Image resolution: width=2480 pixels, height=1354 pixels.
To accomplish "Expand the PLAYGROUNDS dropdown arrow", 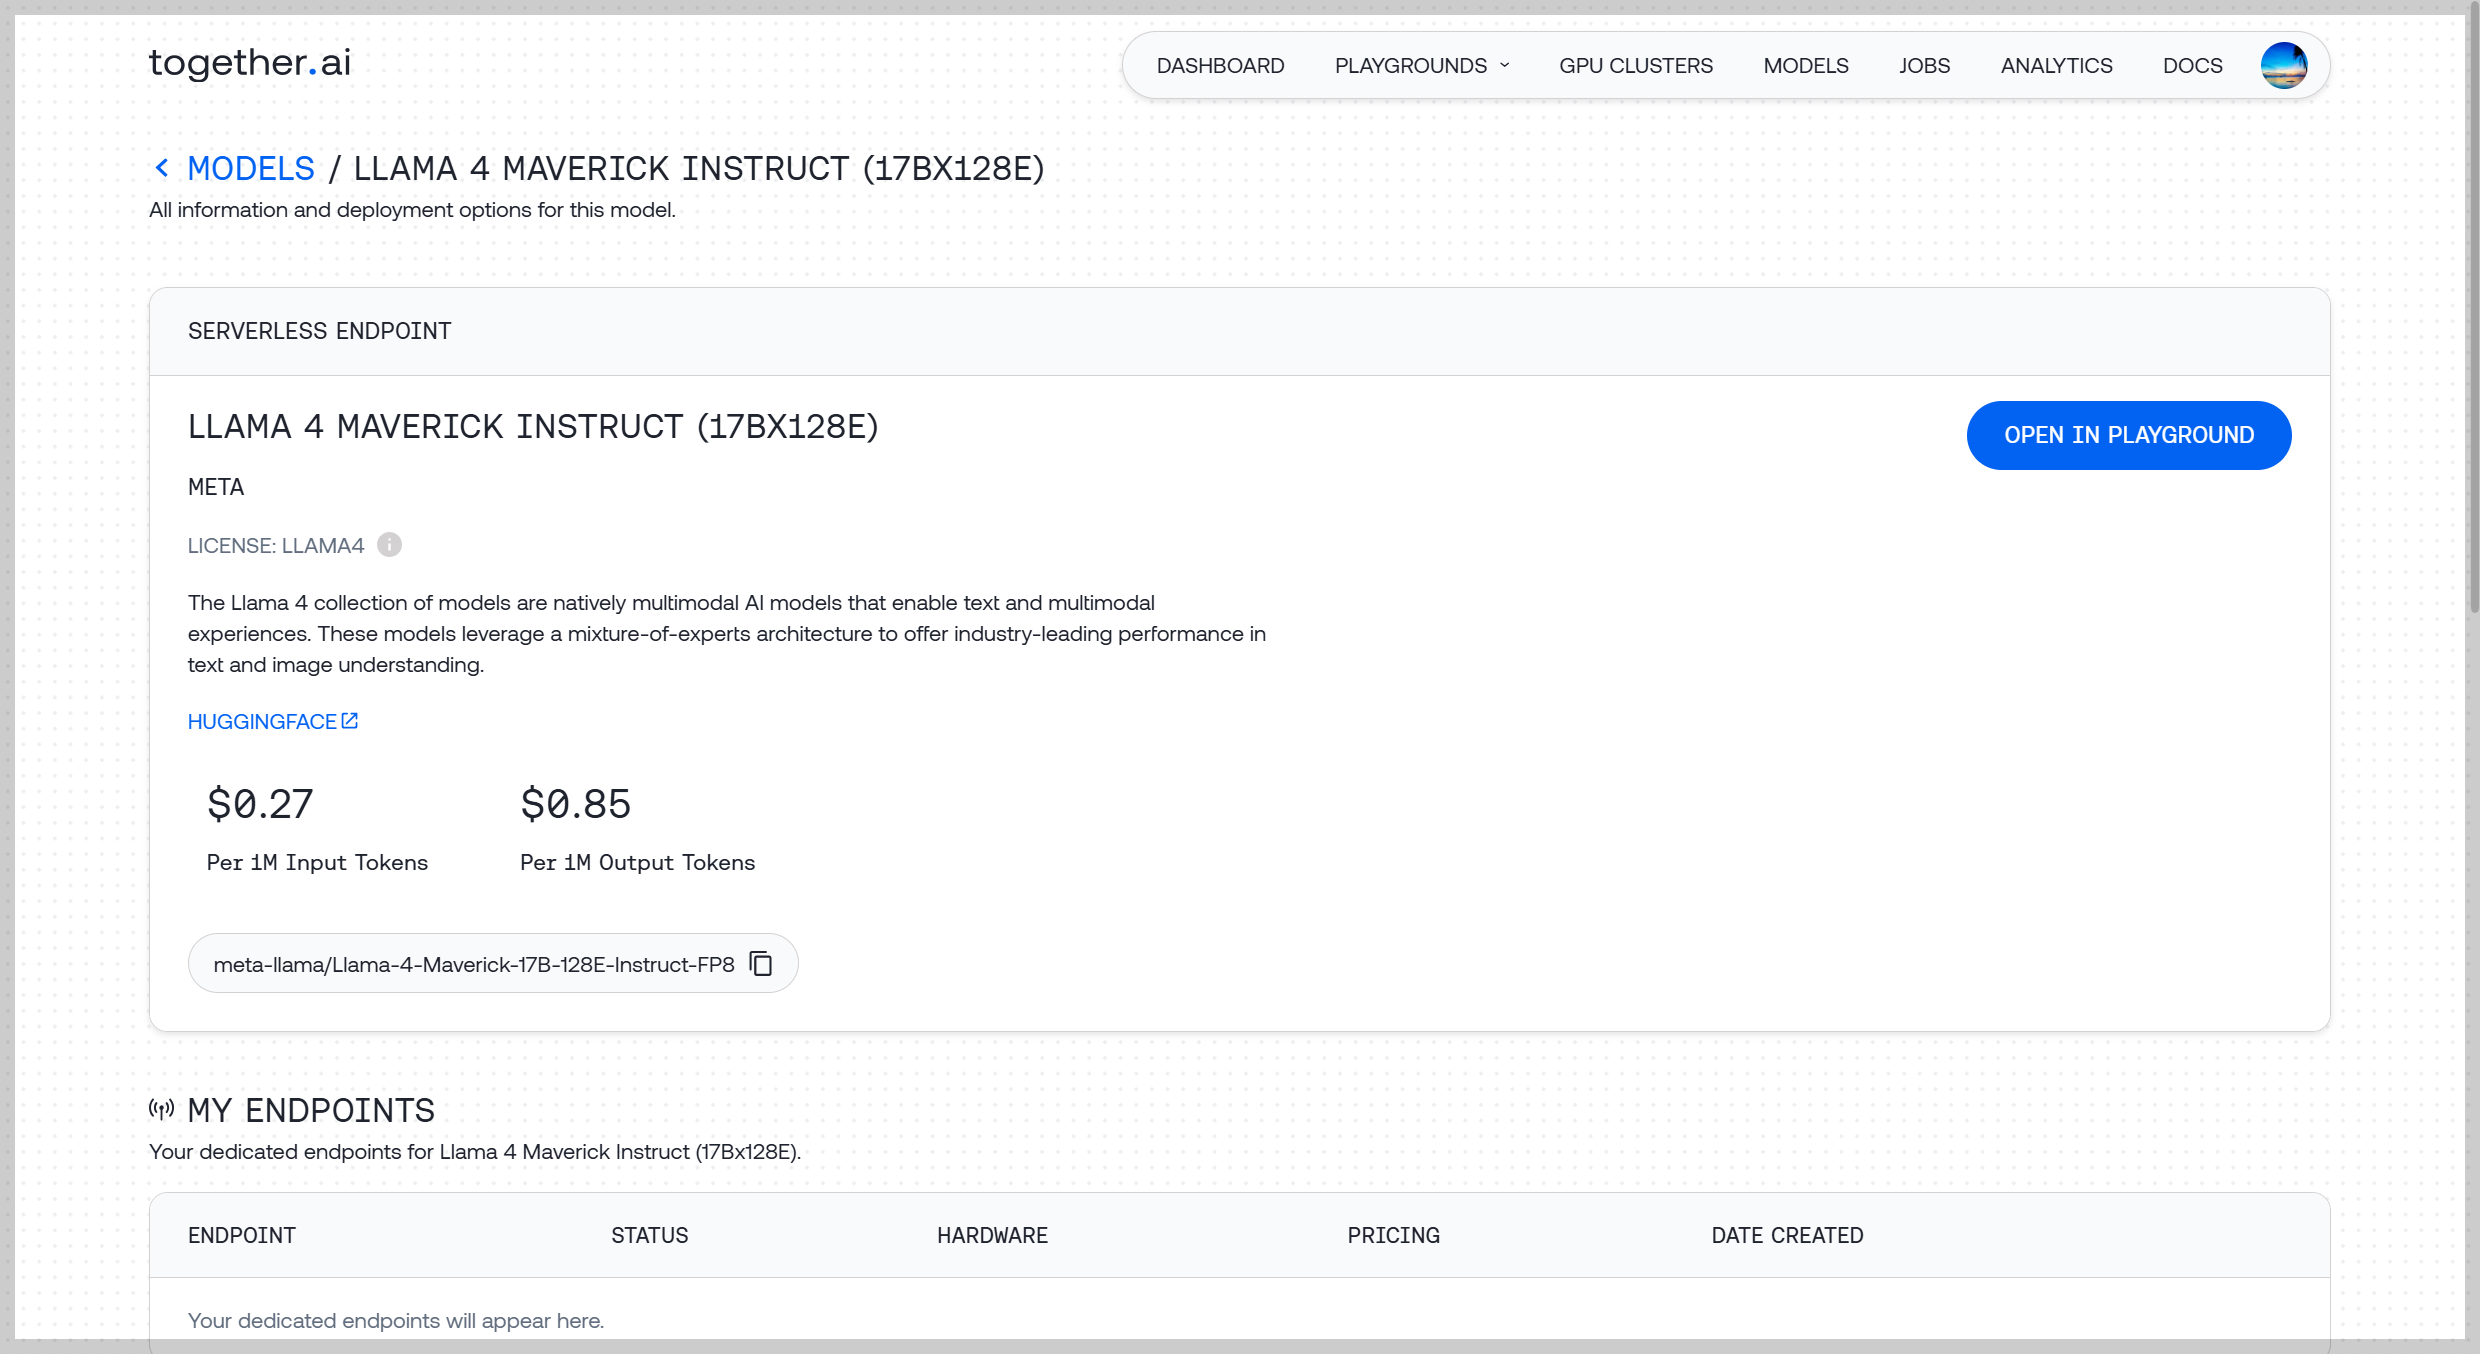I will (x=1504, y=65).
